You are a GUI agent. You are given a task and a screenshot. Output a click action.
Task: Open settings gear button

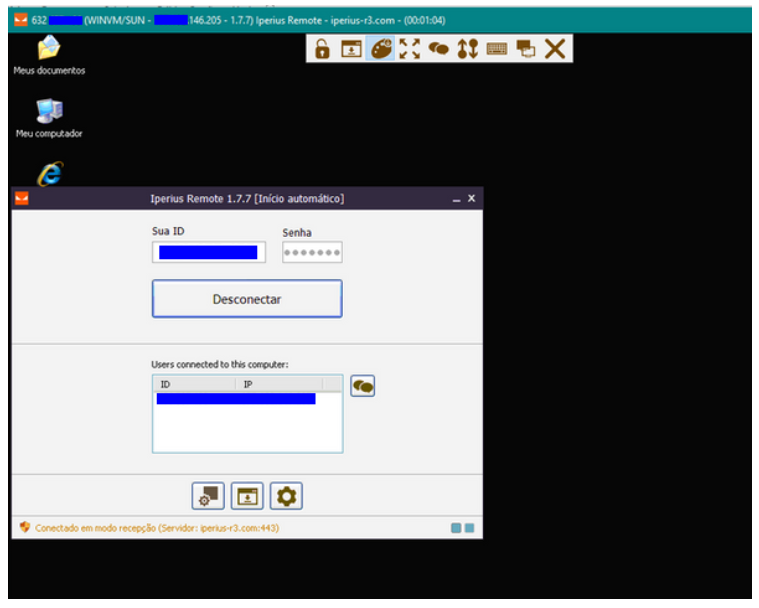tap(286, 496)
